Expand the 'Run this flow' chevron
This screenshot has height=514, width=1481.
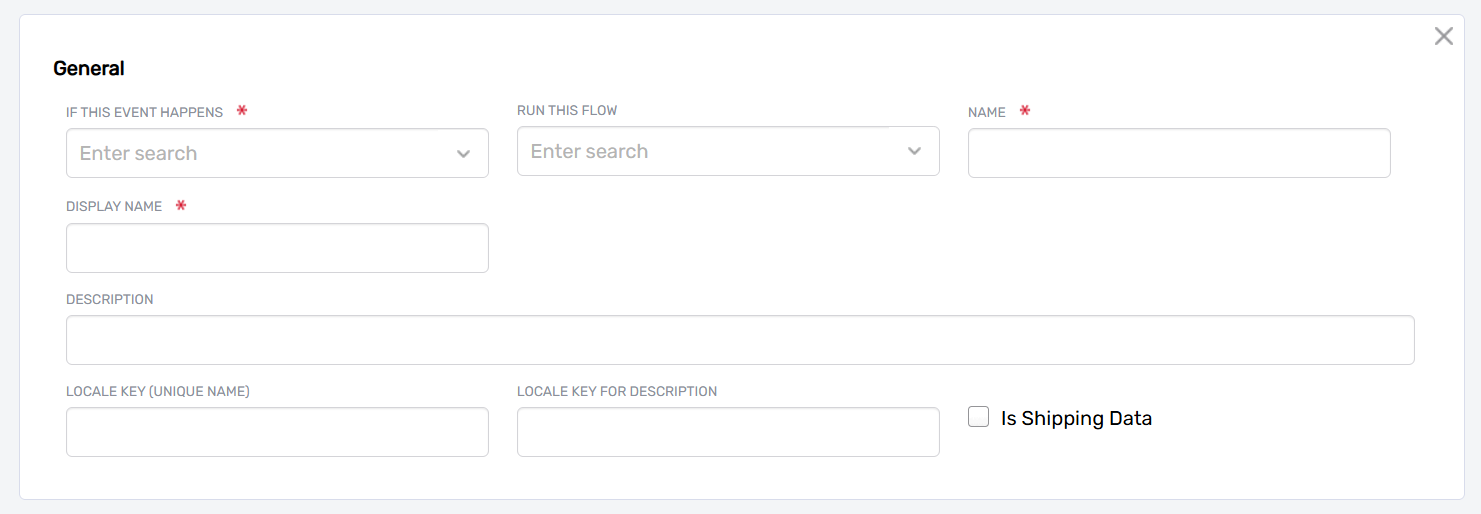[x=914, y=151]
